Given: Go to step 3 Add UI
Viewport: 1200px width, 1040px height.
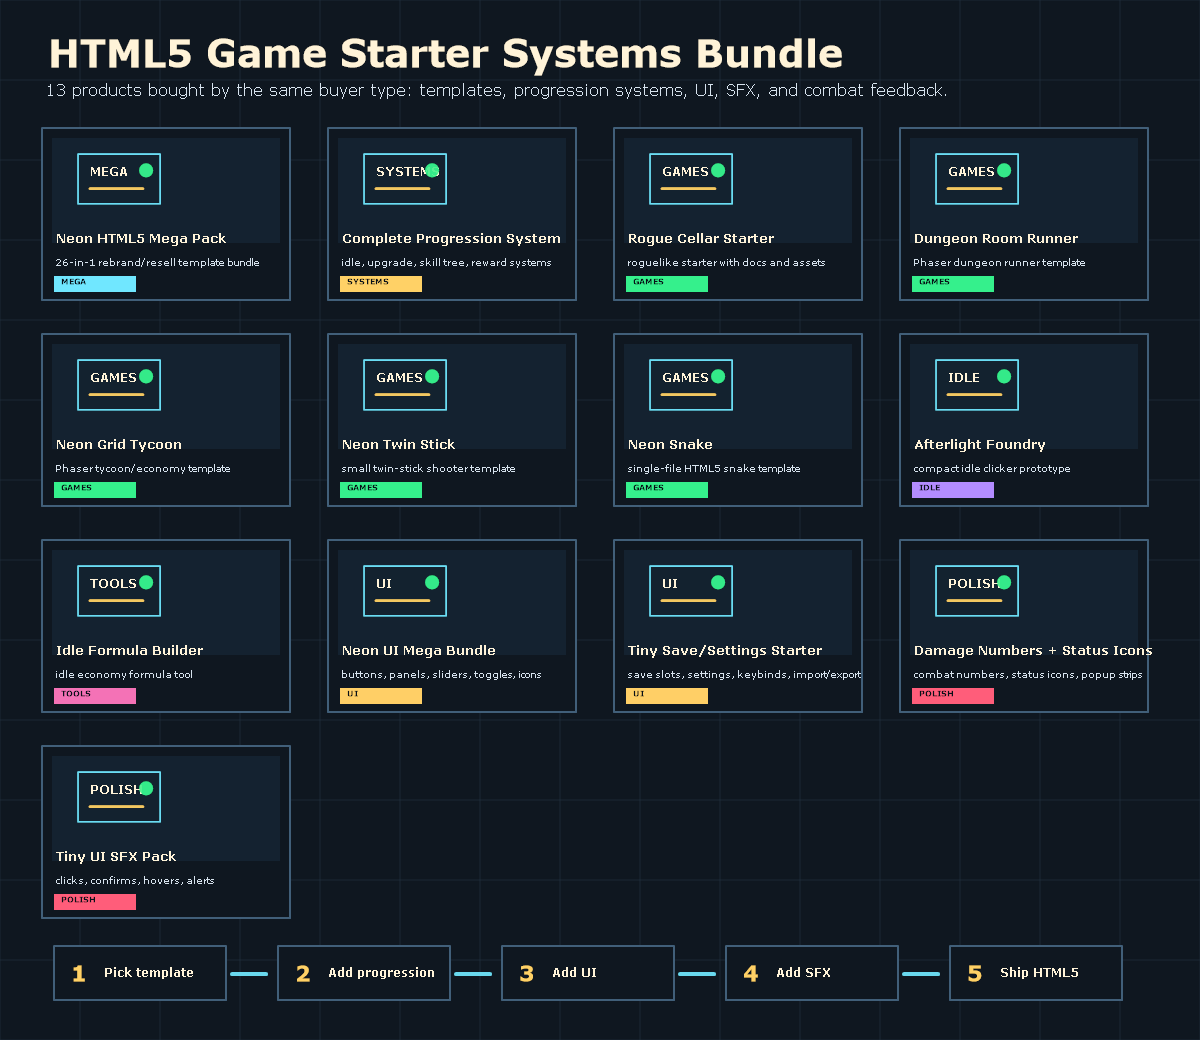Looking at the screenshot, I should (588, 973).
